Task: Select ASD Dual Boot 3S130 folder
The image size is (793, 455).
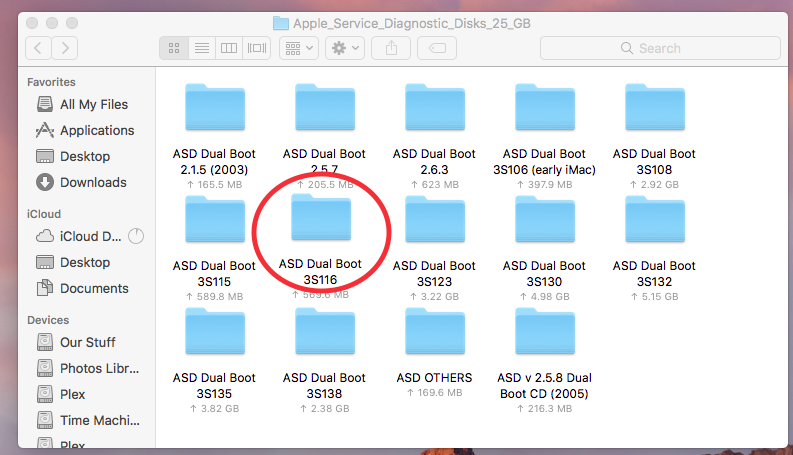Action: 545,219
